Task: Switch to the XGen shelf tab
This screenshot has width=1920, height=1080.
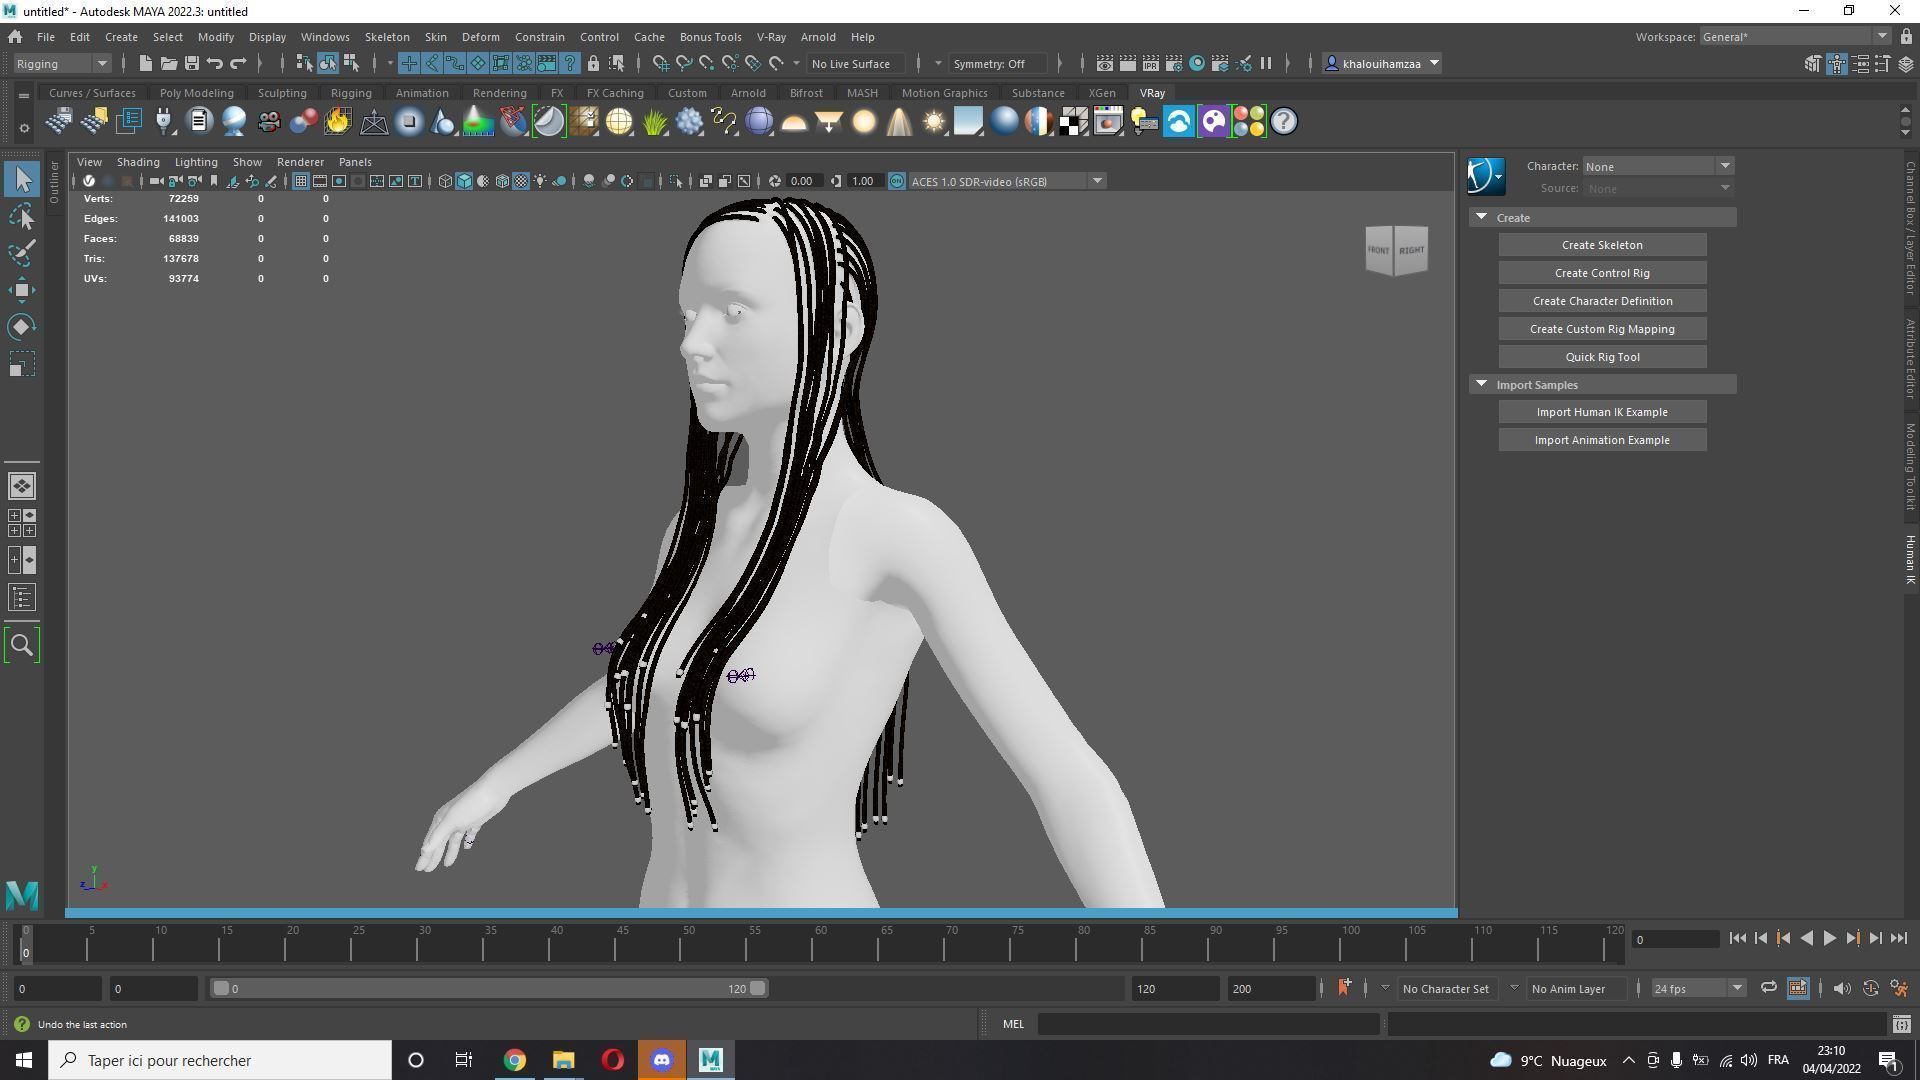Action: [x=1102, y=93]
